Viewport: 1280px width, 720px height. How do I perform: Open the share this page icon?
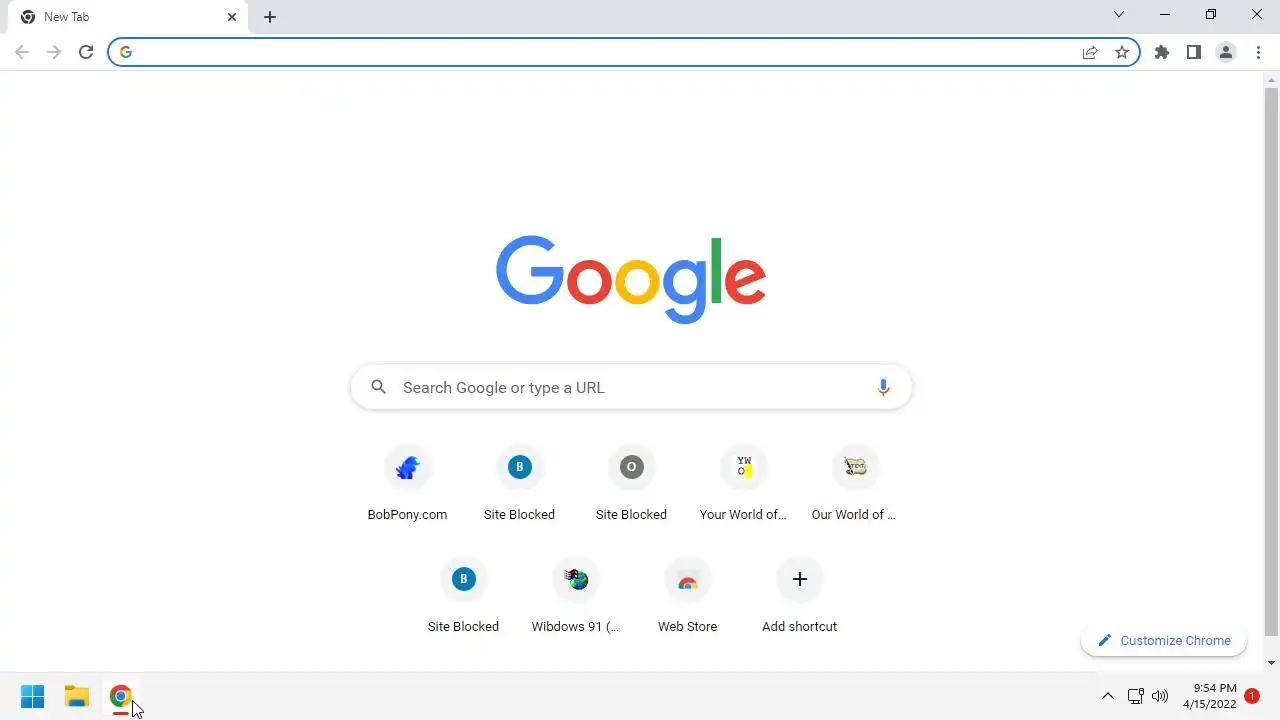click(1090, 52)
